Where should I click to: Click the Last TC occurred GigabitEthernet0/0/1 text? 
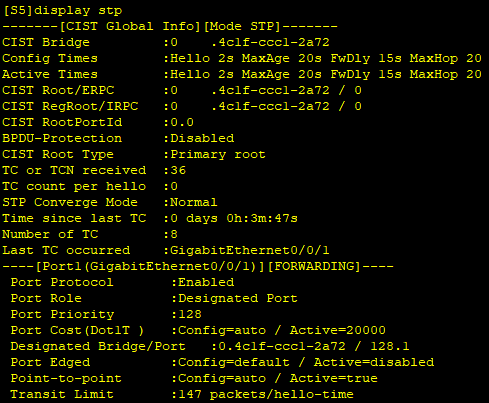point(250,250)
